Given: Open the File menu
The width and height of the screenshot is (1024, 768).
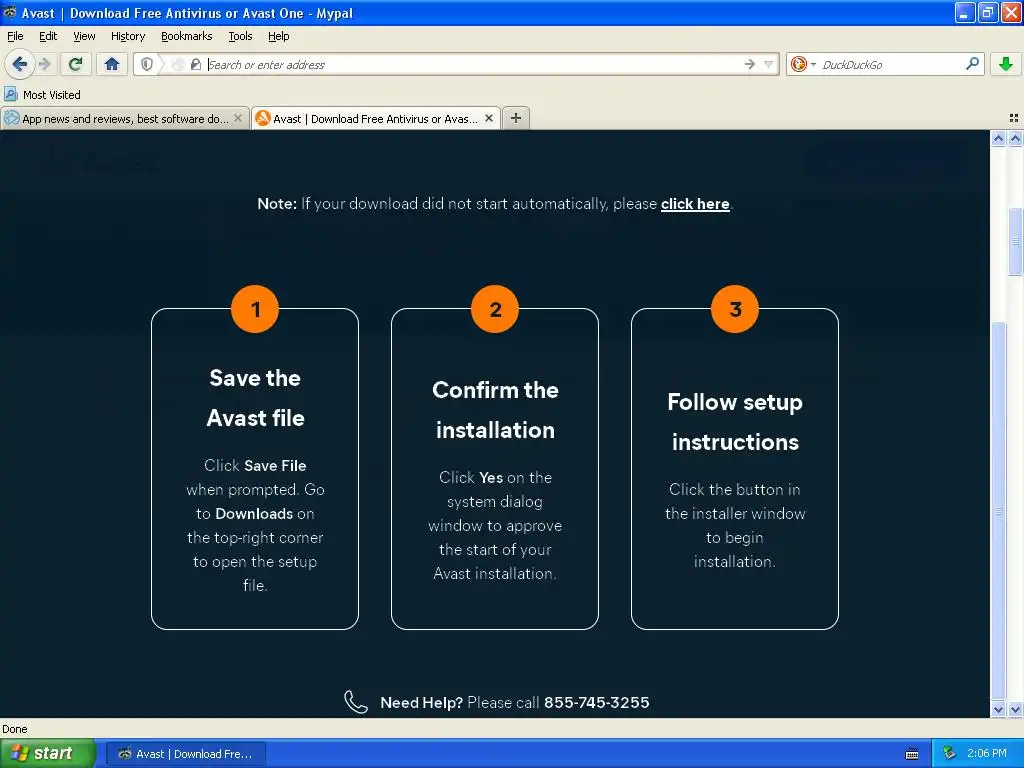Looking at the screenshot, I should click(x=15, y=36).
